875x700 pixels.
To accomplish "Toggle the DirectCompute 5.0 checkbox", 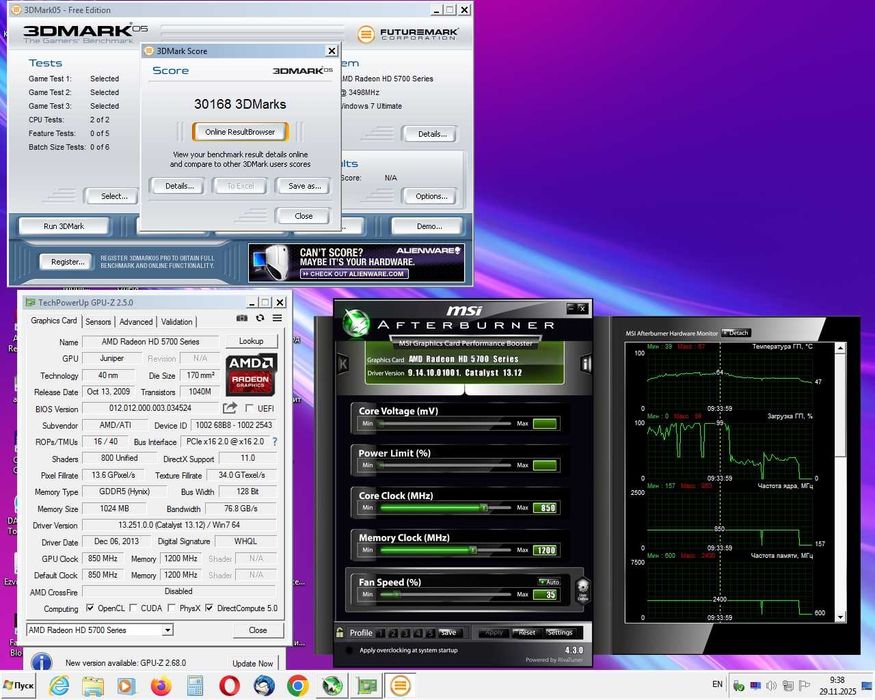I will [x=209, y=608].
